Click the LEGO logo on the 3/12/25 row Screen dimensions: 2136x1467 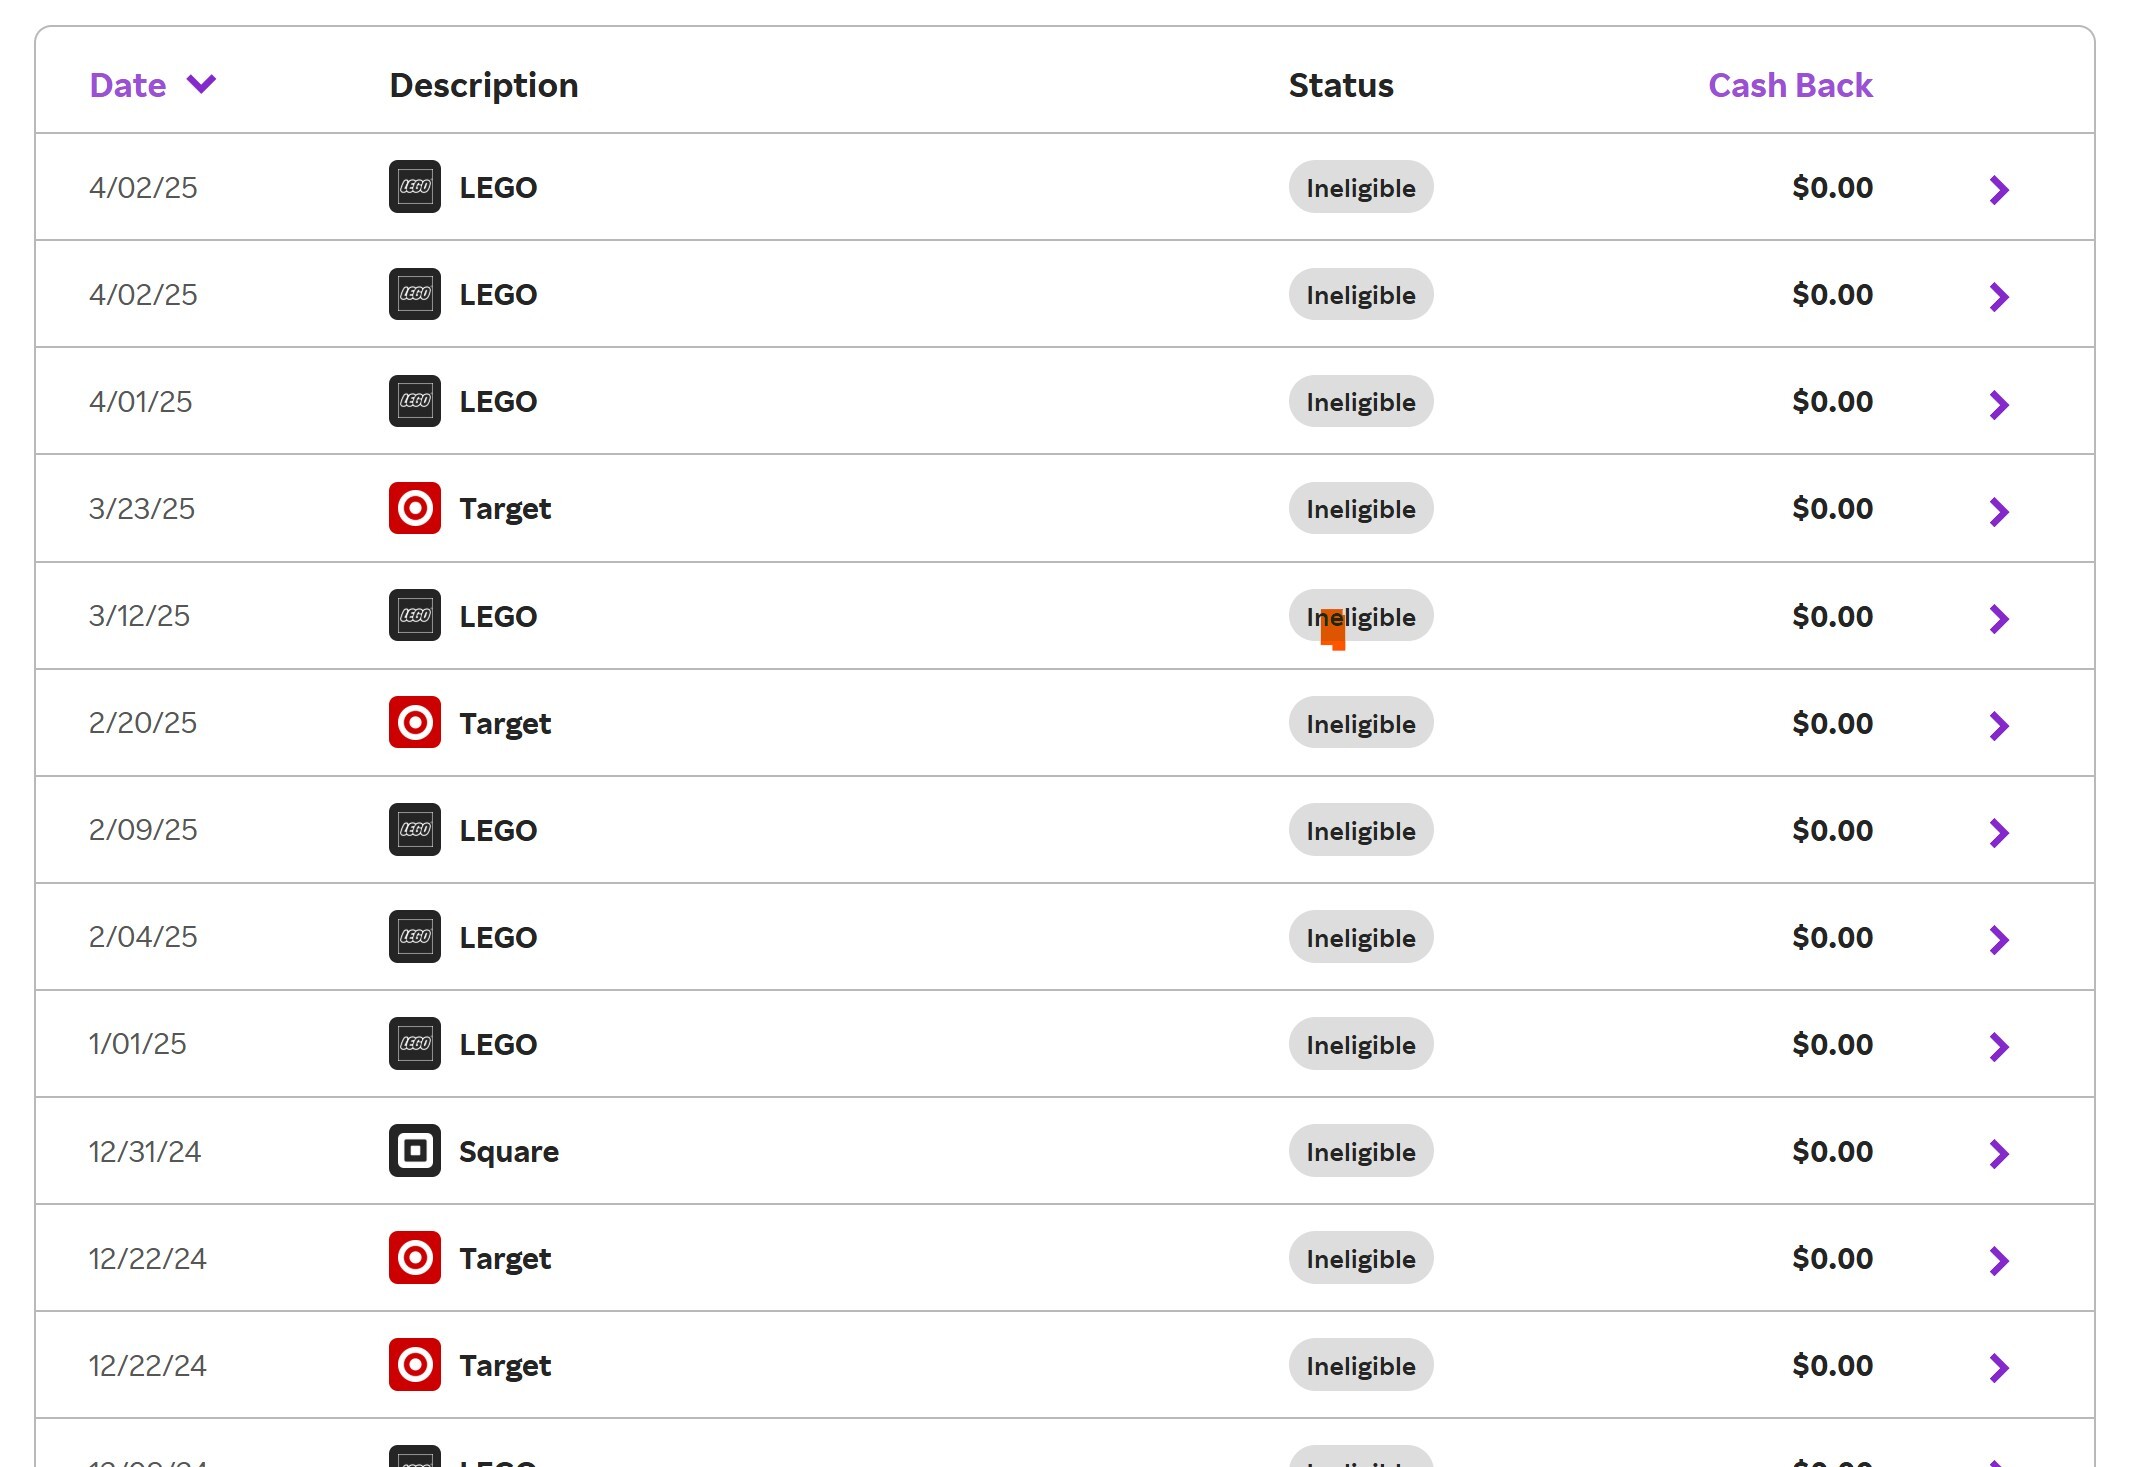coord(414,615)
